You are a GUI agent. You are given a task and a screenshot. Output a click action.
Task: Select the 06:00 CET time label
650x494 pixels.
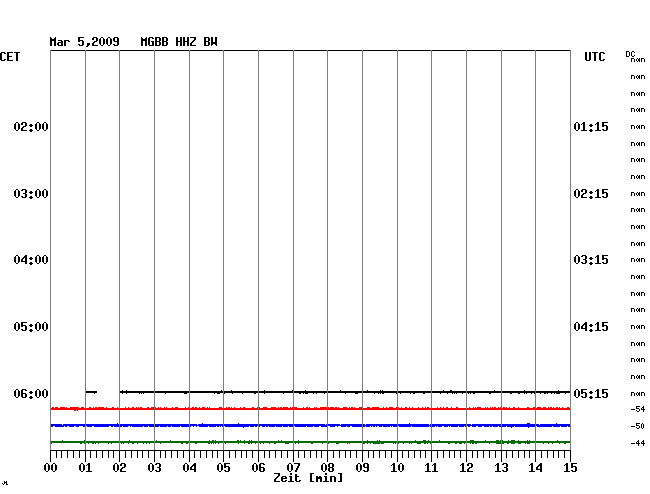31,393
